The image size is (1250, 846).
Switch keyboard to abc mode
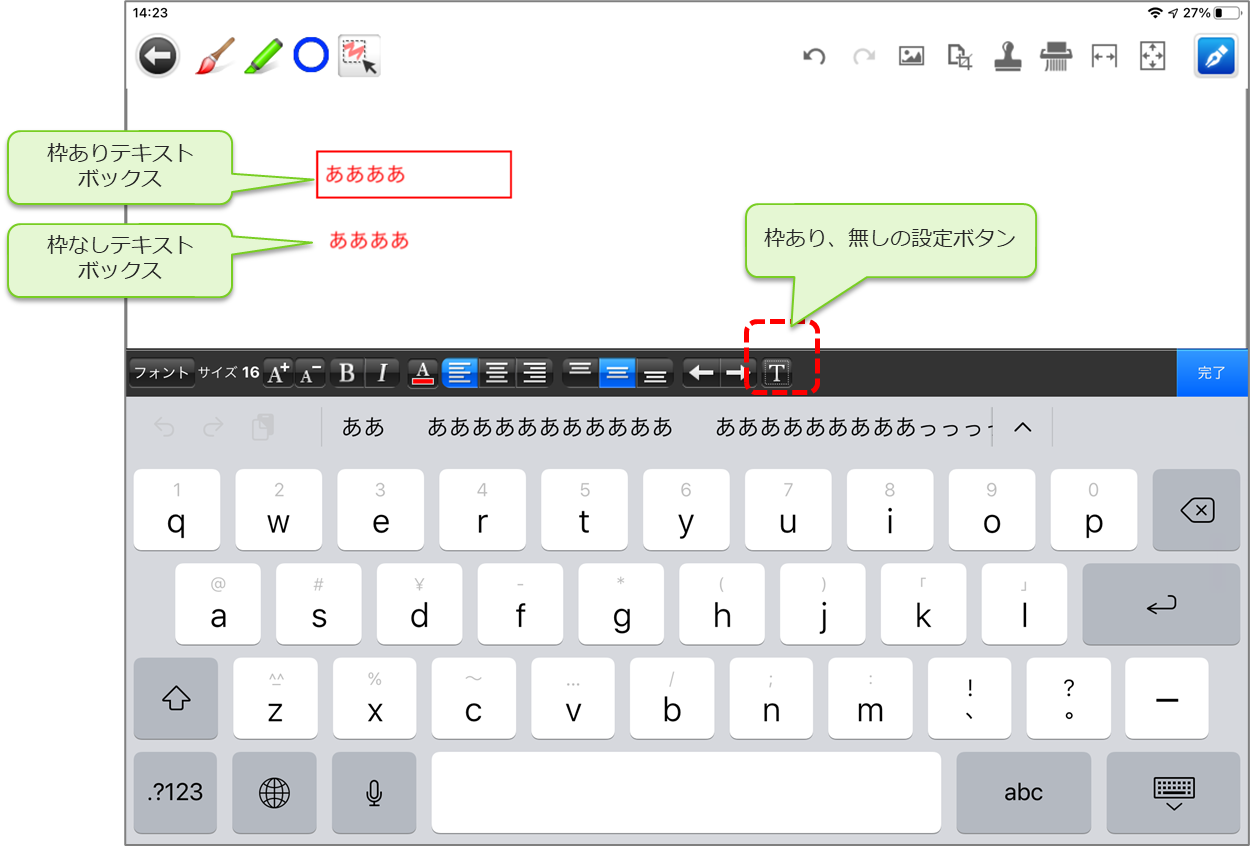coord(1023,792)
